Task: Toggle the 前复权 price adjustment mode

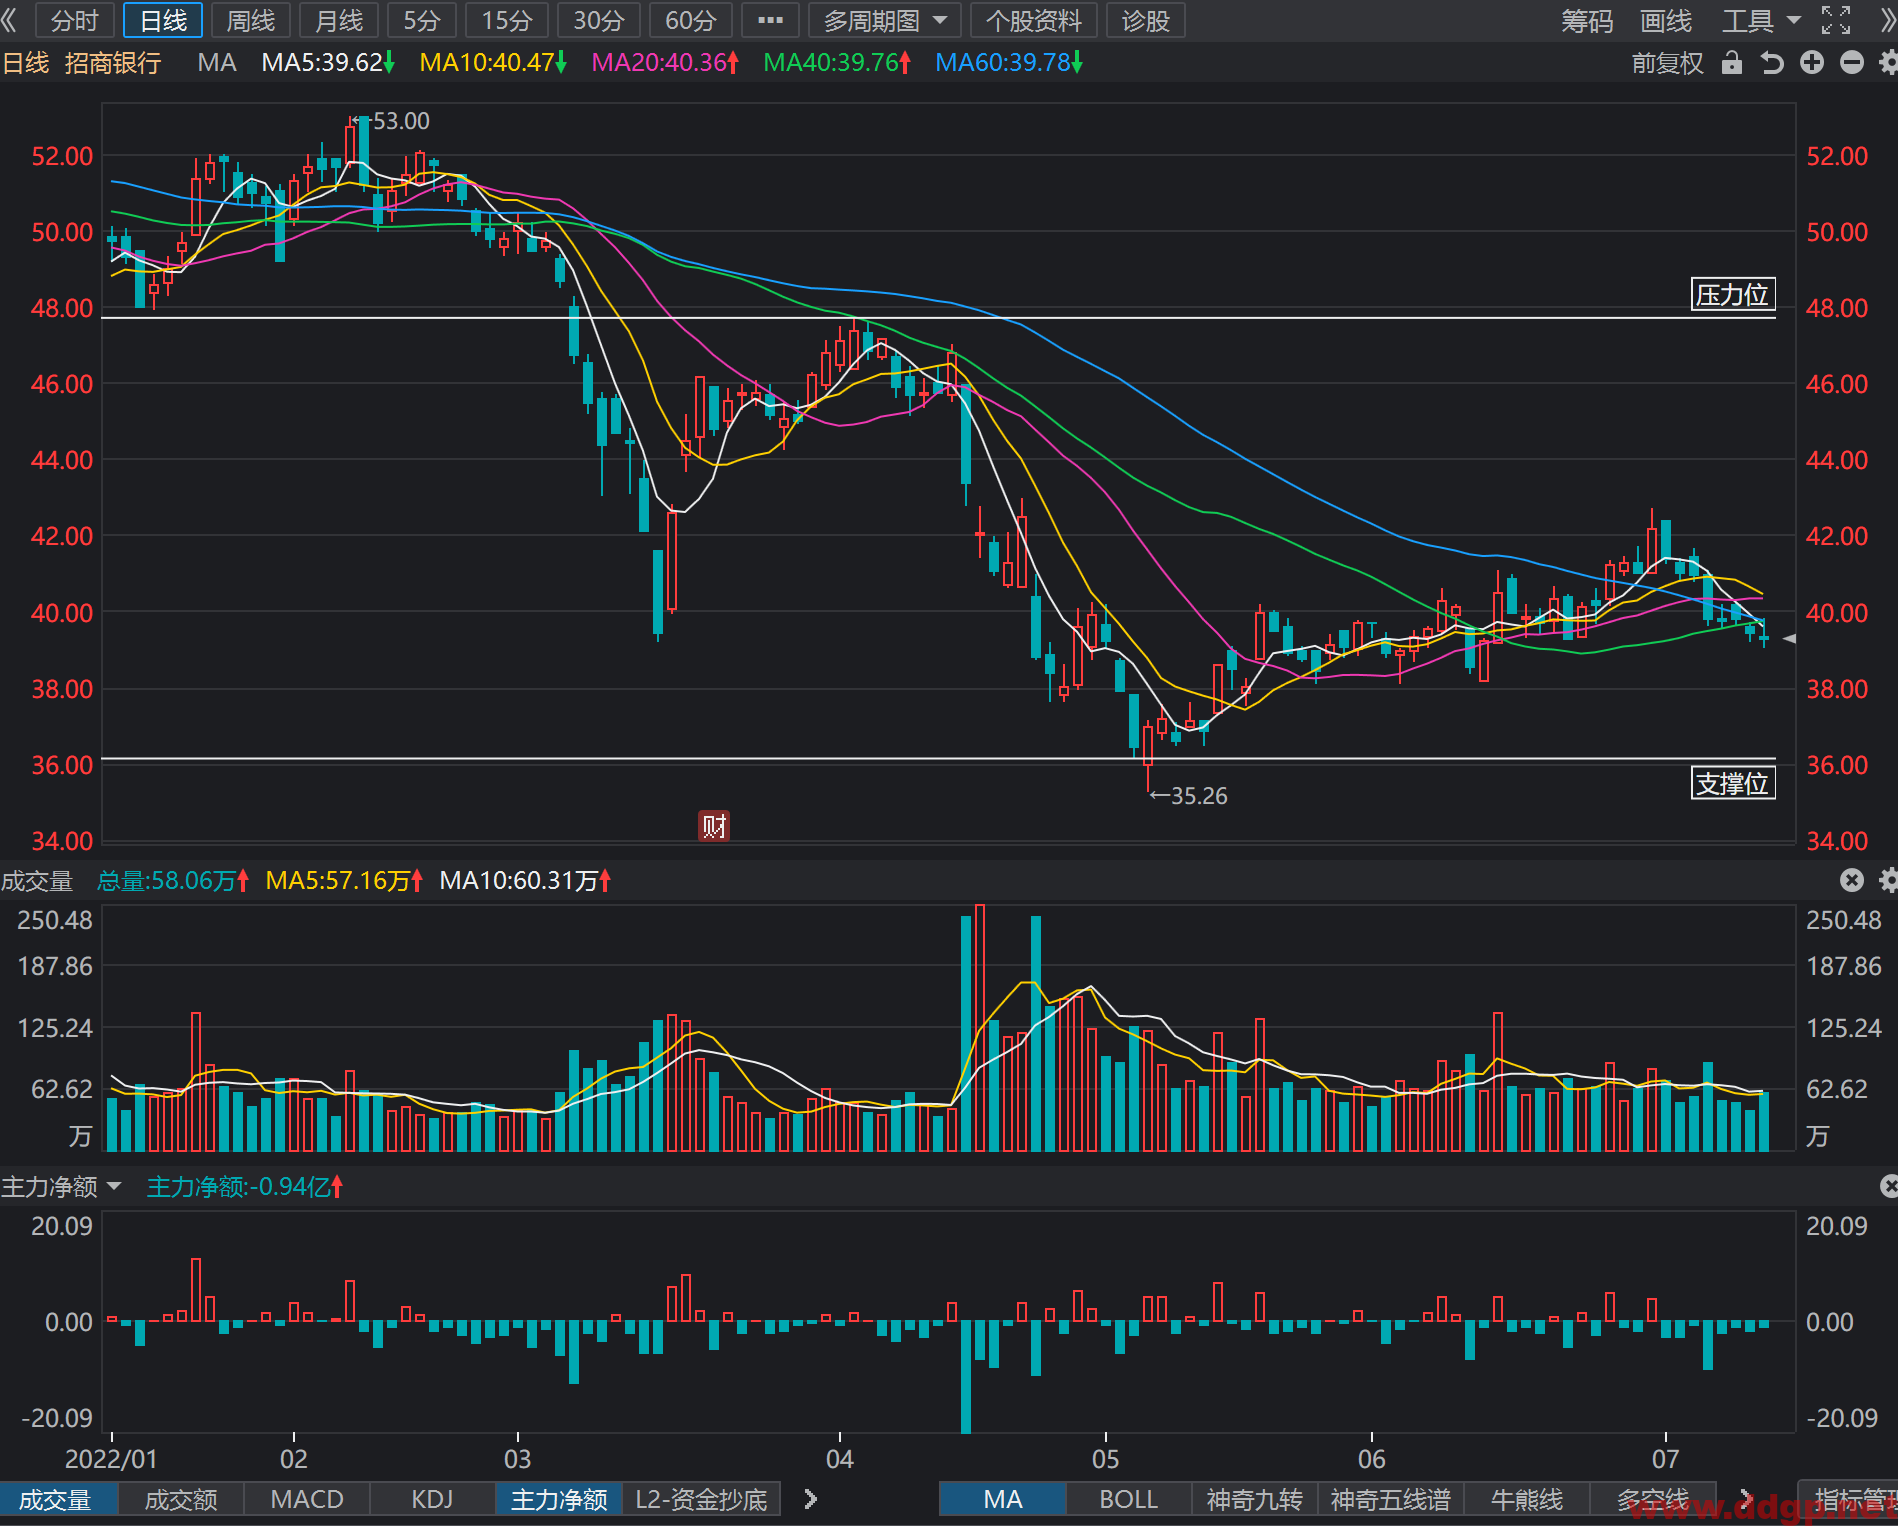Action: (x=1667, y=63)
